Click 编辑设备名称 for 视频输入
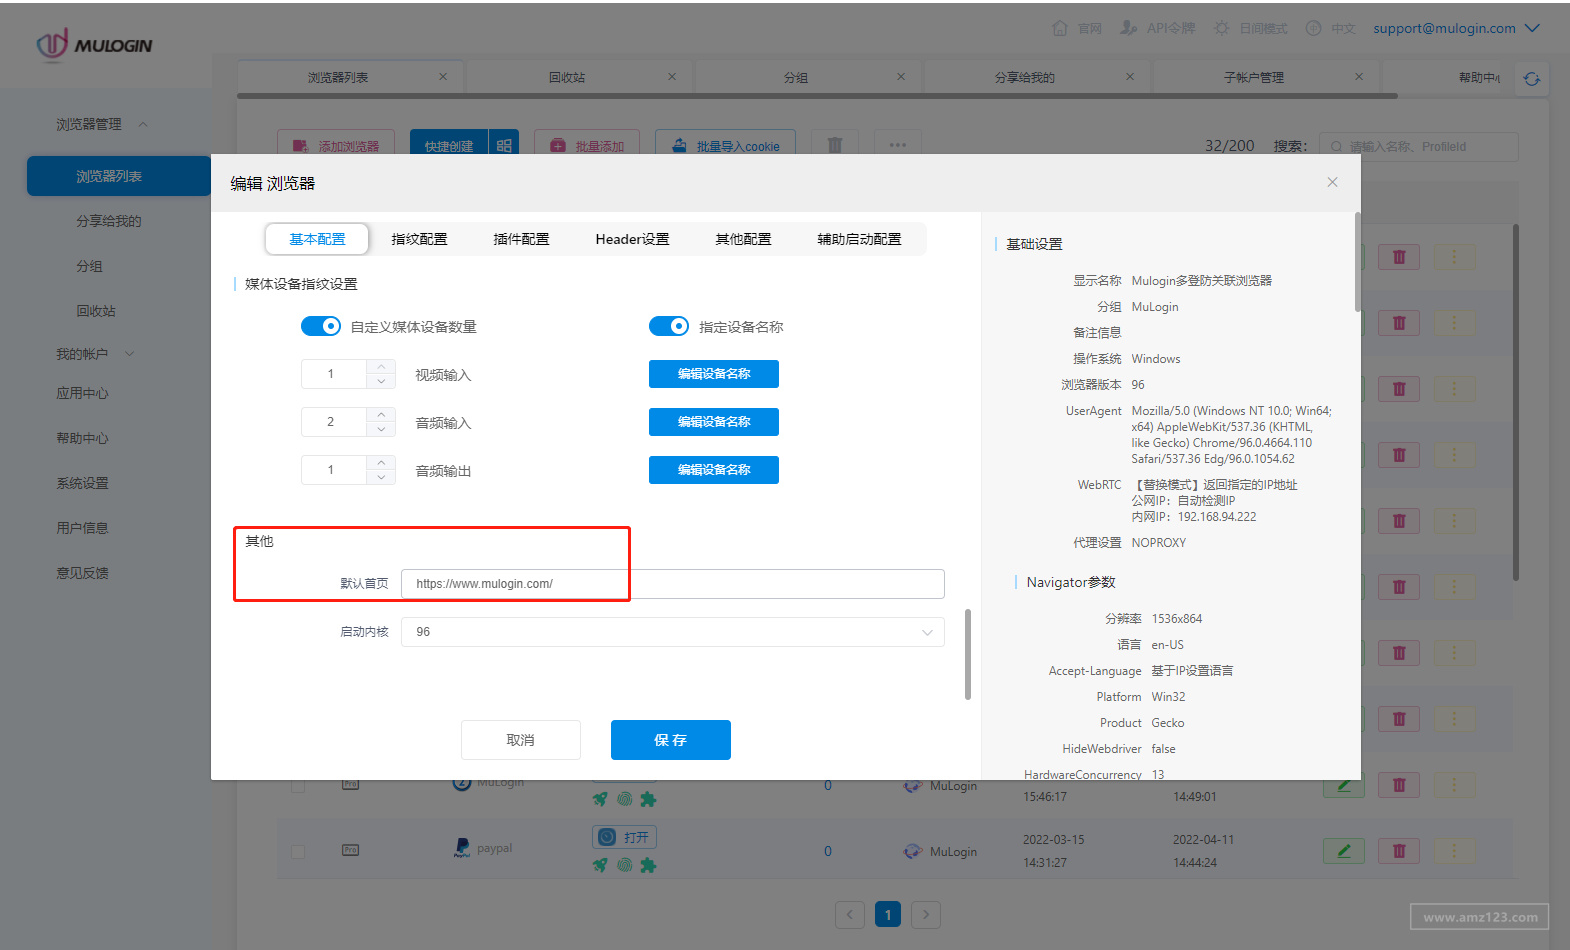 tap(714, 374)
